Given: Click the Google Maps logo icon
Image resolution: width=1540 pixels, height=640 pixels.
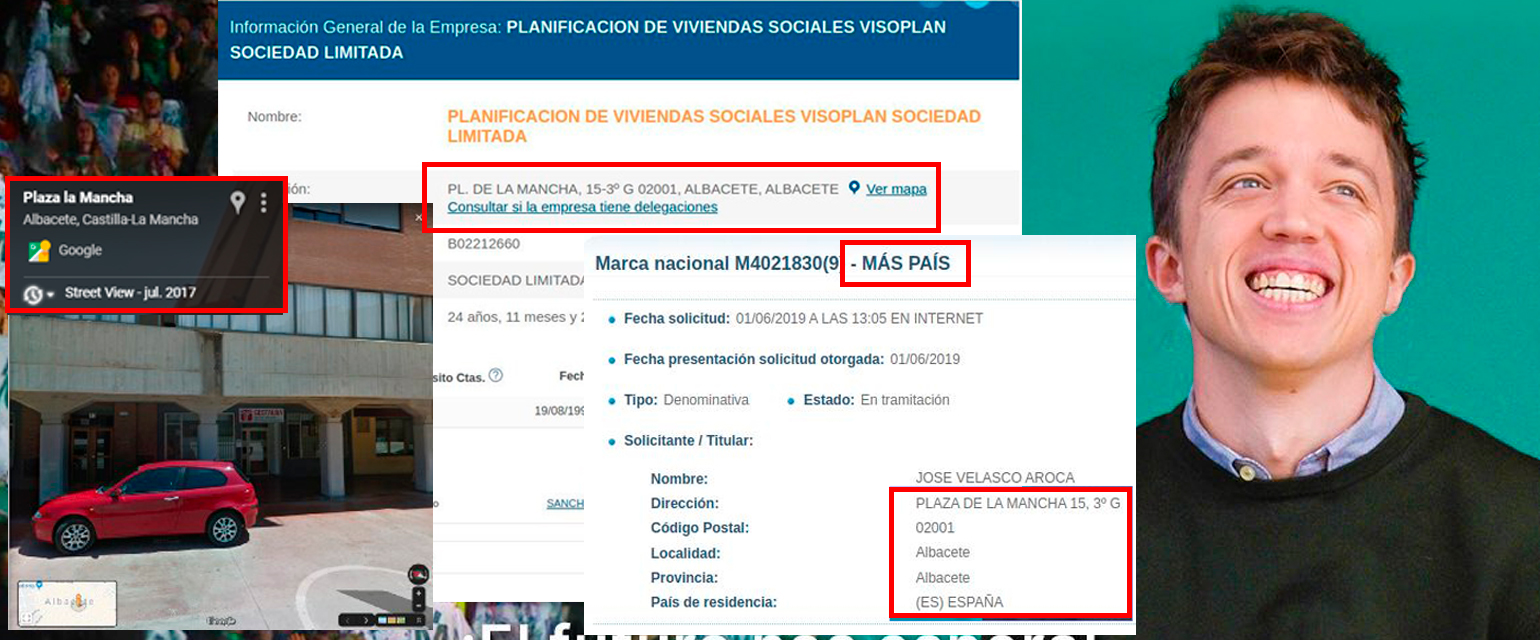Looking at the screenshot, I should click(39, 251).
